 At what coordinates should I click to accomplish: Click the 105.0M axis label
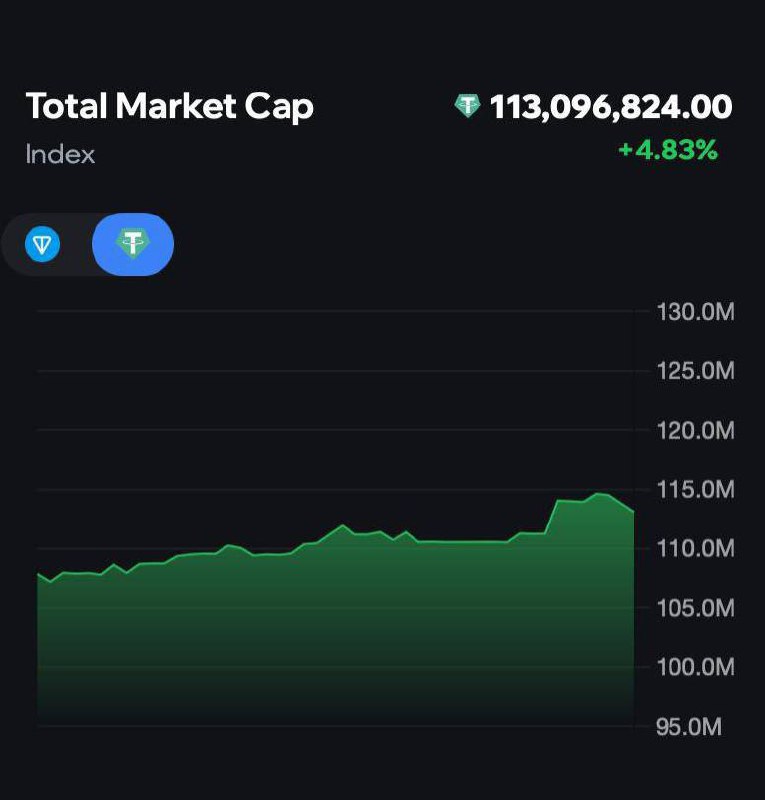pyautogui.click(x=695, y=608)
